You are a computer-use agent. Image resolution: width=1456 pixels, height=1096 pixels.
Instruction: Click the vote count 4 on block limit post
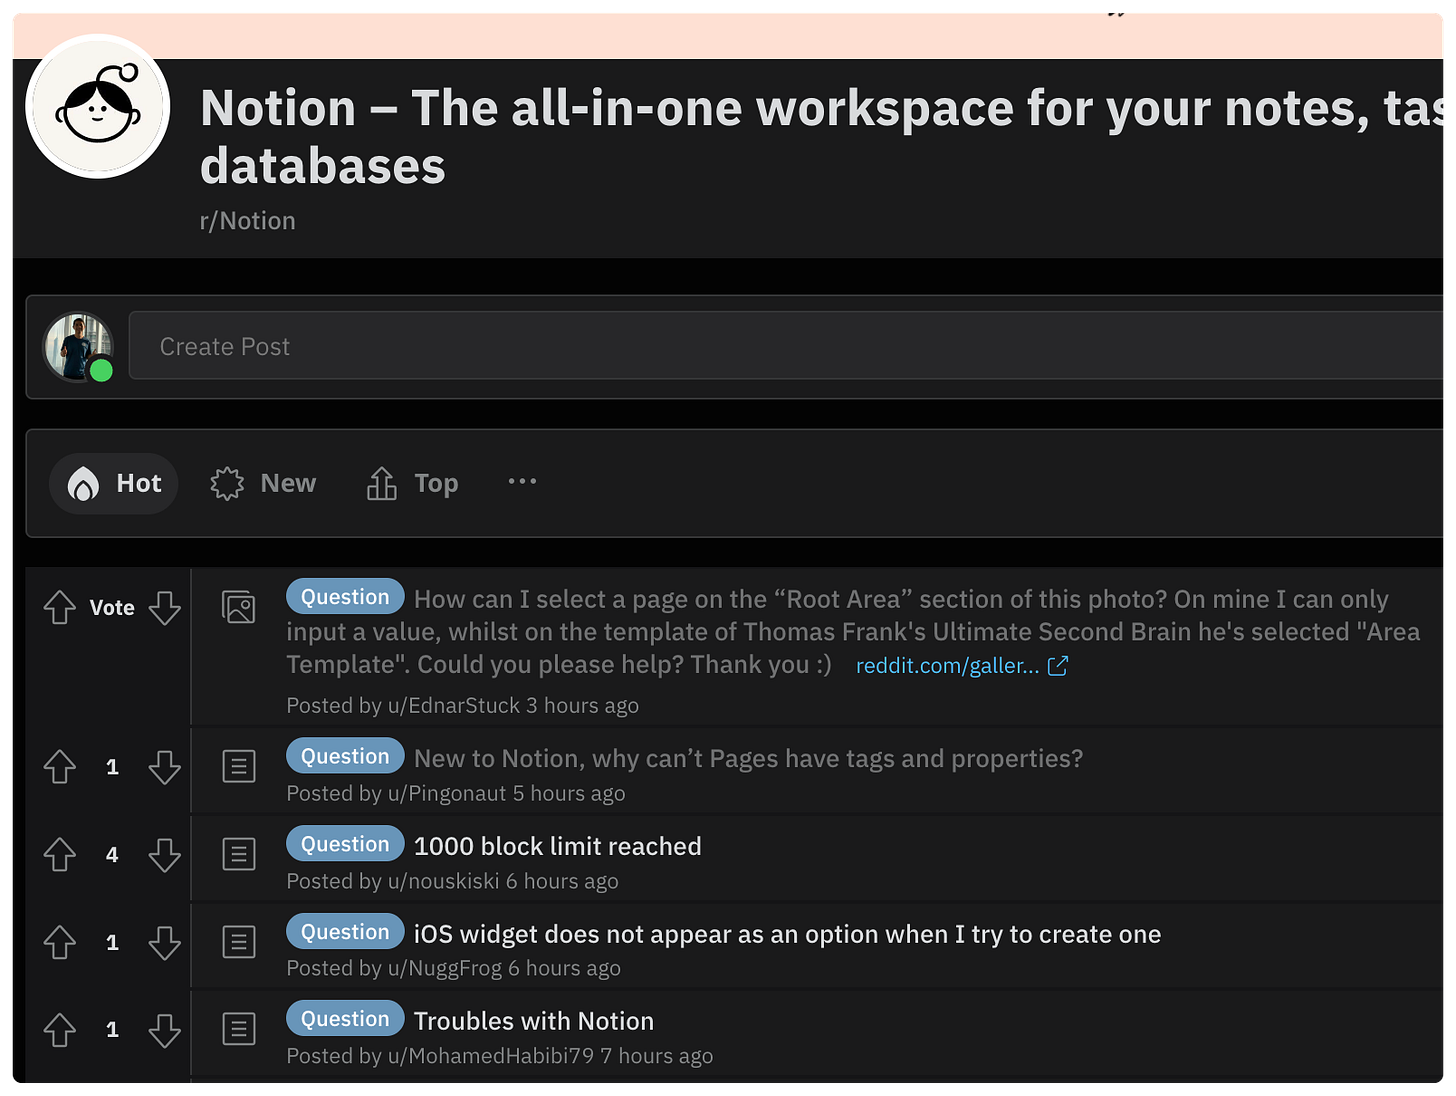point(112,855)
